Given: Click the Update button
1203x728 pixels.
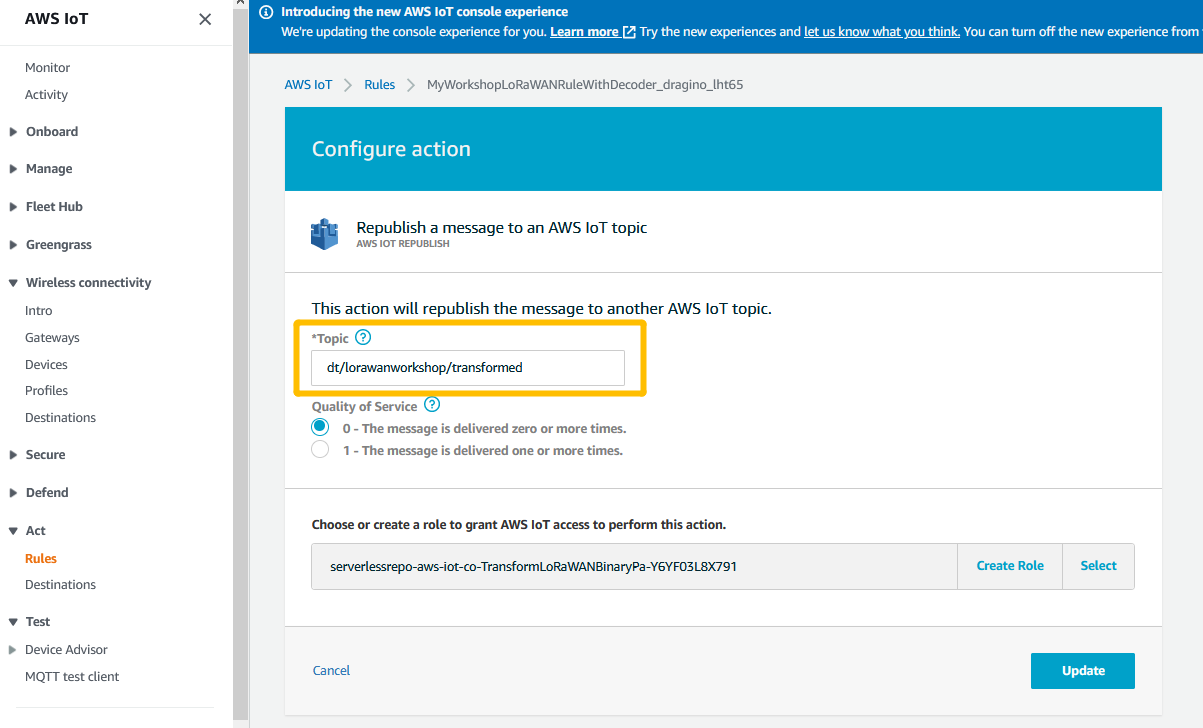Looking at the screenshot, I should point(1083,671).
